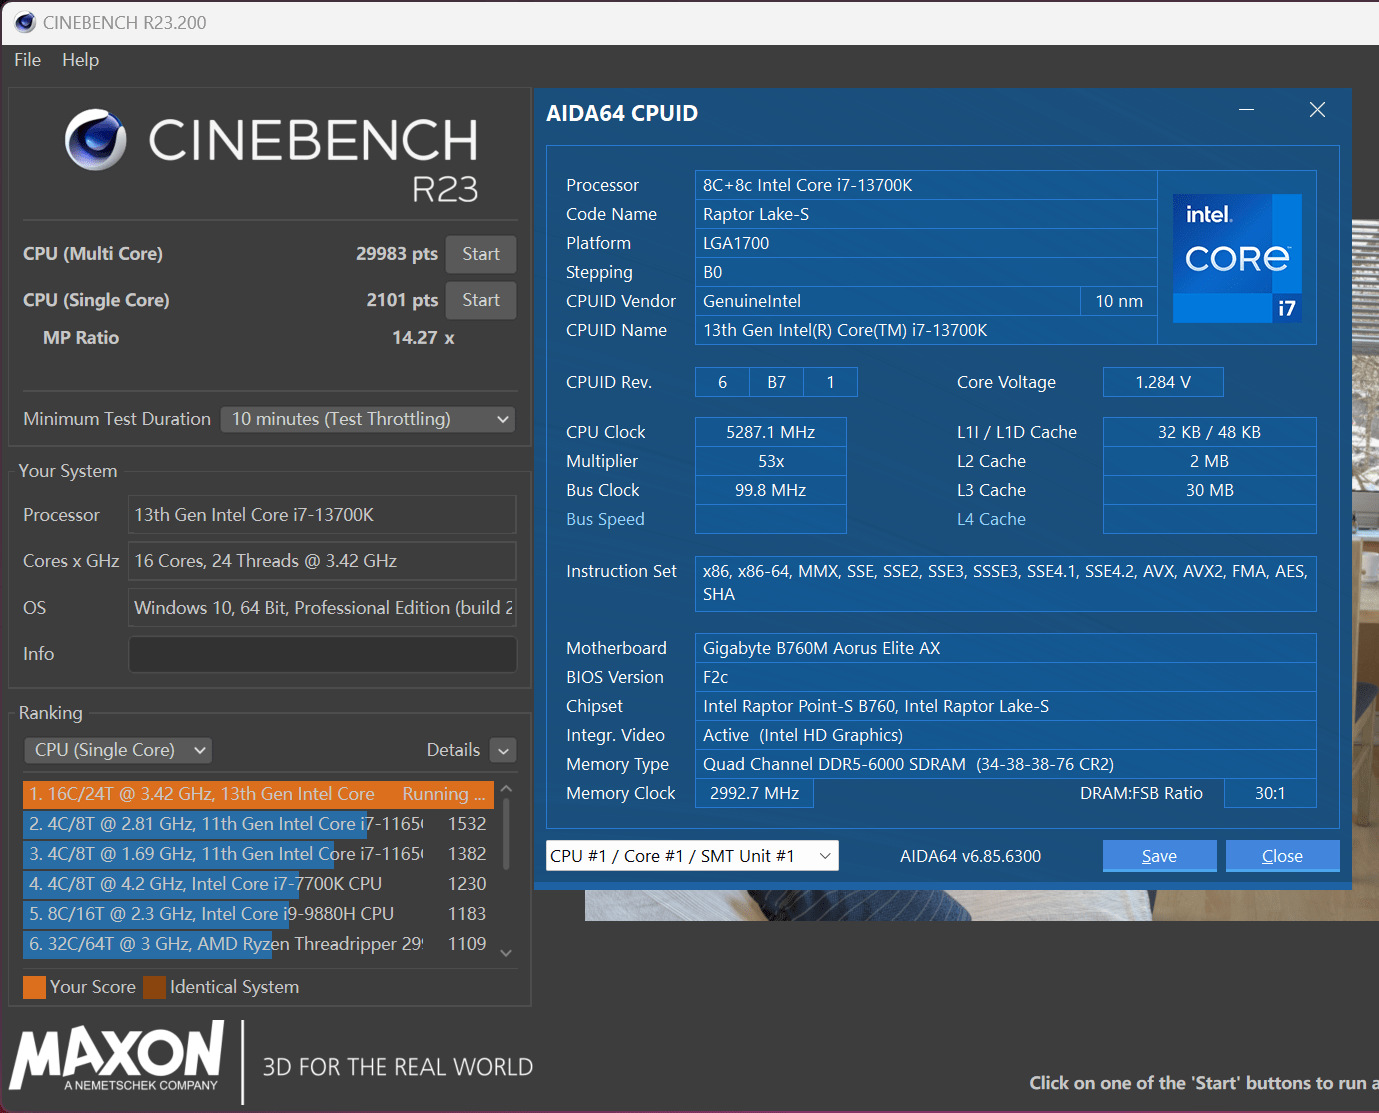Screen dimensions: 1379x1113
Task: Select ranking row 16C/24T 13th Gen Intel Core
Action: 258,794
